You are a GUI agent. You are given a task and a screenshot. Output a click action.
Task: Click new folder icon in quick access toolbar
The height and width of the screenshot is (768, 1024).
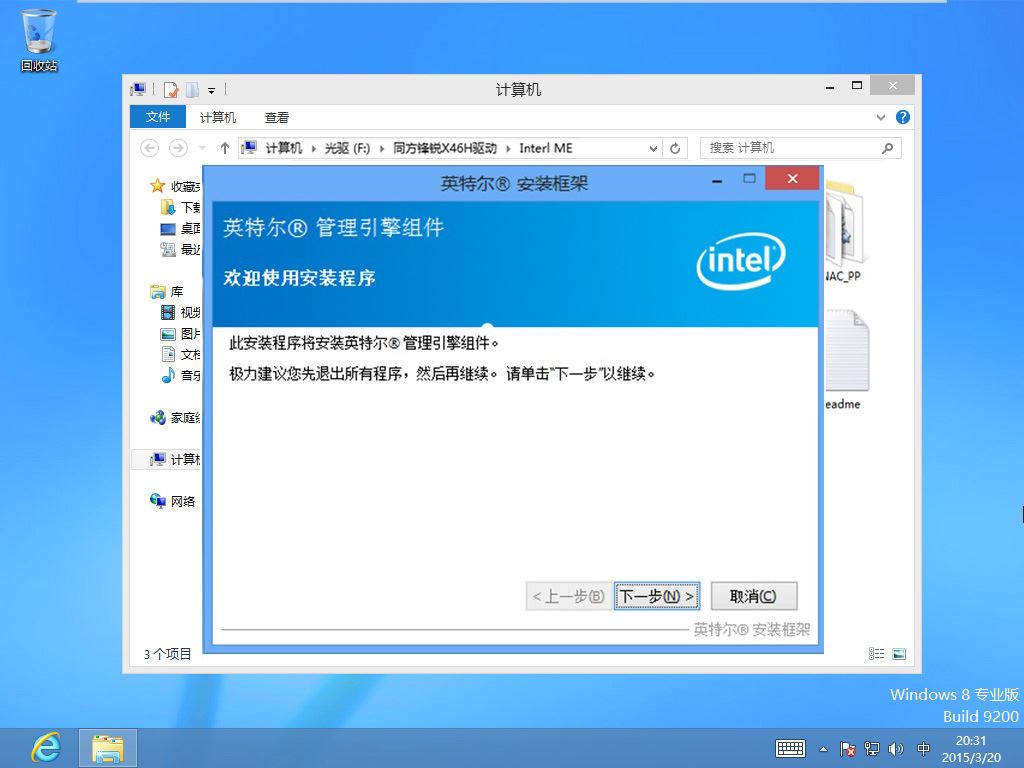click(193, 89)
